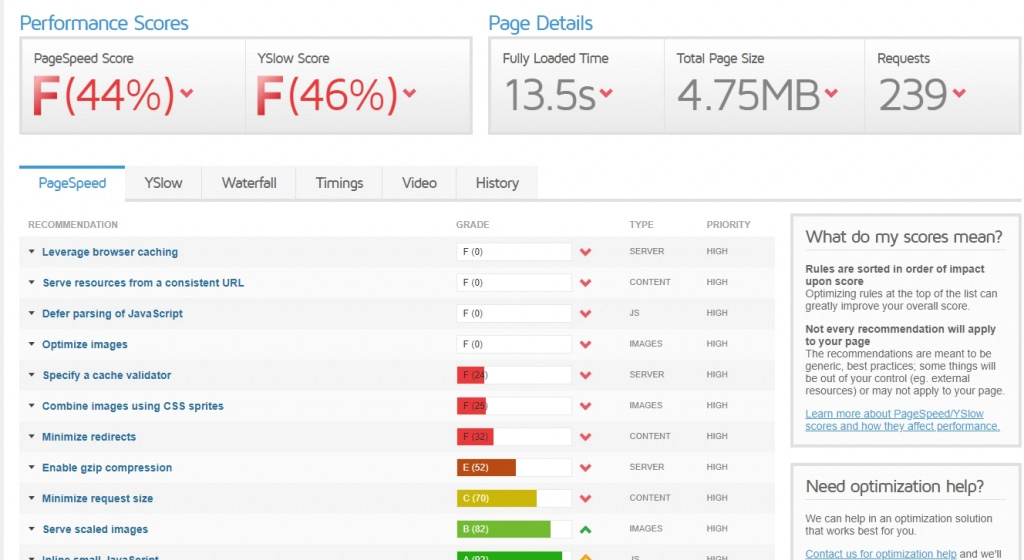Click the red arrow beside YSlow Score F(46%)
This screenshot has width=1024, height=560.
[x=409, y=93]
